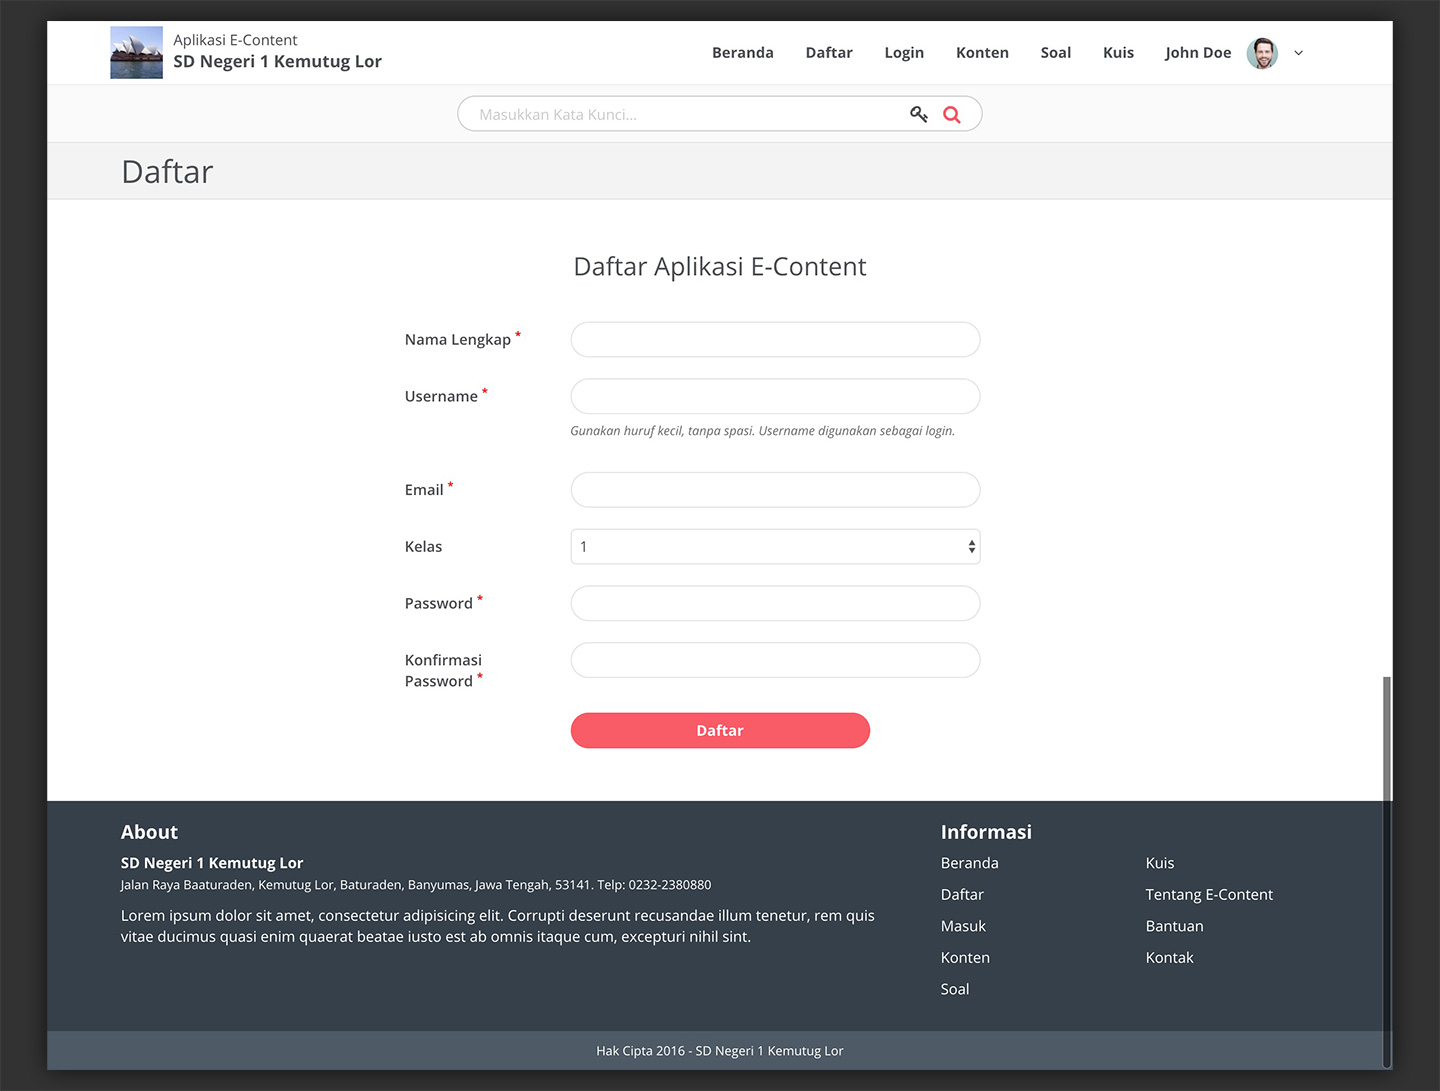Open Tentang E-Content footer link
The width and height of the screenshot is (1440, 1091).
pyautogui.click(x=1209, y=895)
